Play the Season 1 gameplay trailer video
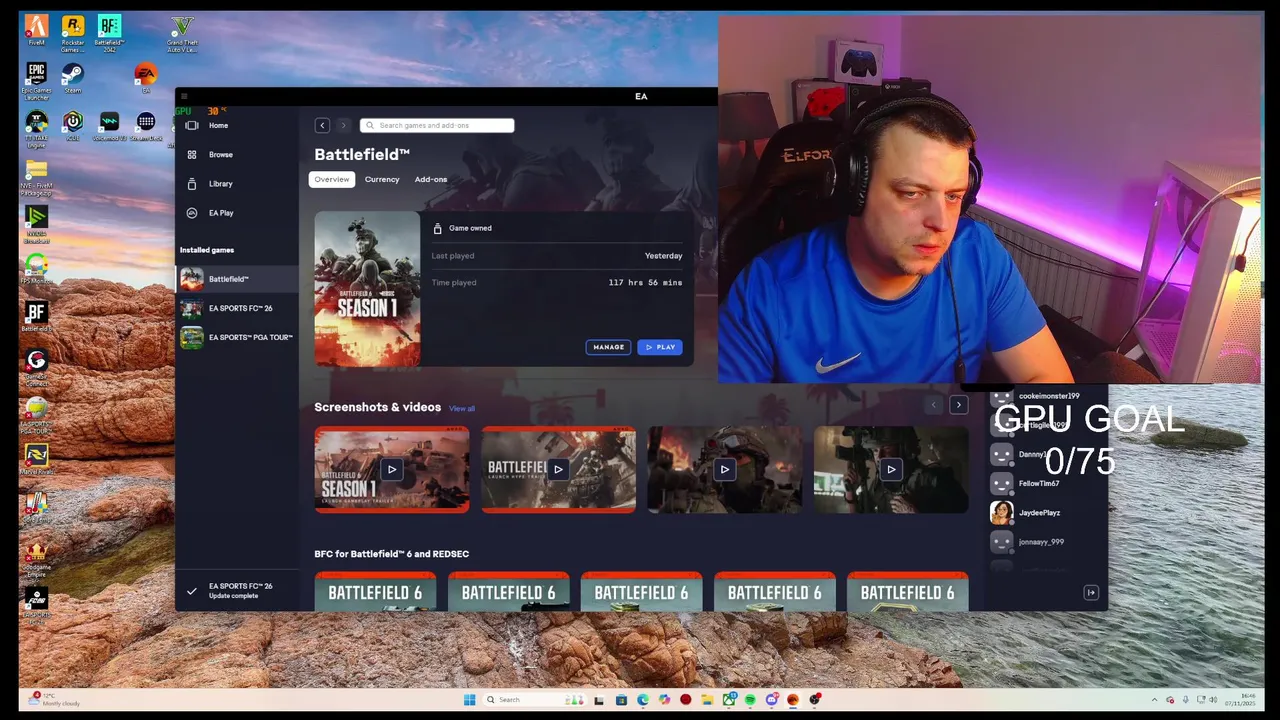The height and width of the screenshot is (720, 1280). point(392,469)
